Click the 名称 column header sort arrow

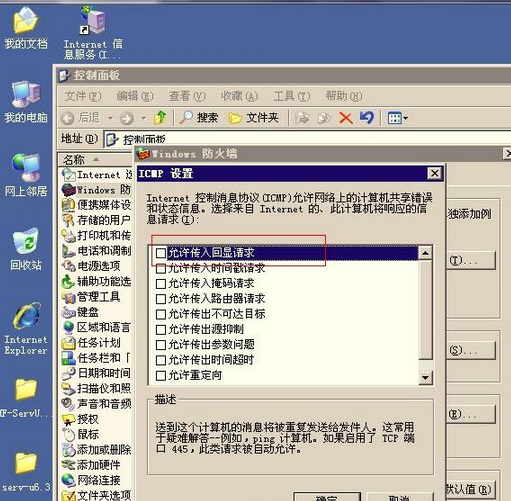tap(96, 159)
